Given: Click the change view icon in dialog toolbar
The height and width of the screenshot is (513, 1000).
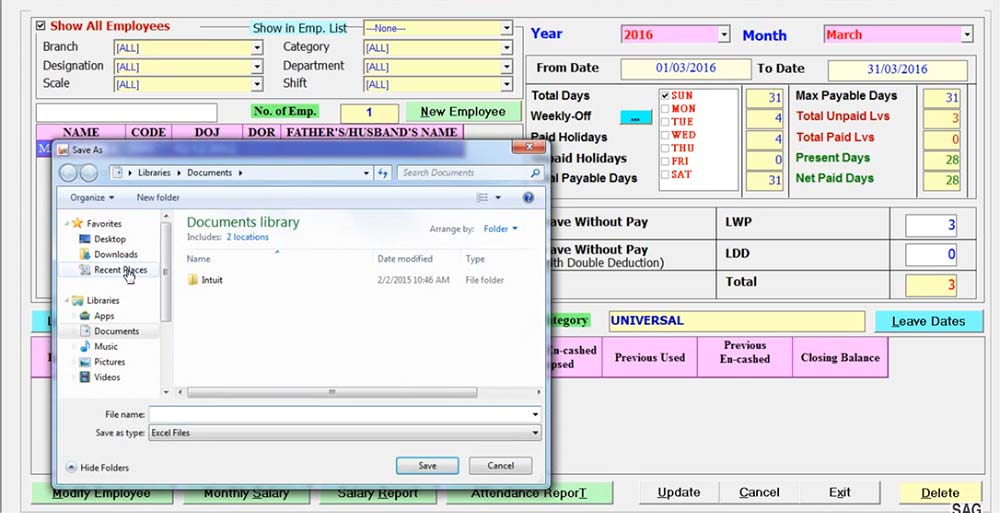Looking at the screenshot, I should point(483,198).
